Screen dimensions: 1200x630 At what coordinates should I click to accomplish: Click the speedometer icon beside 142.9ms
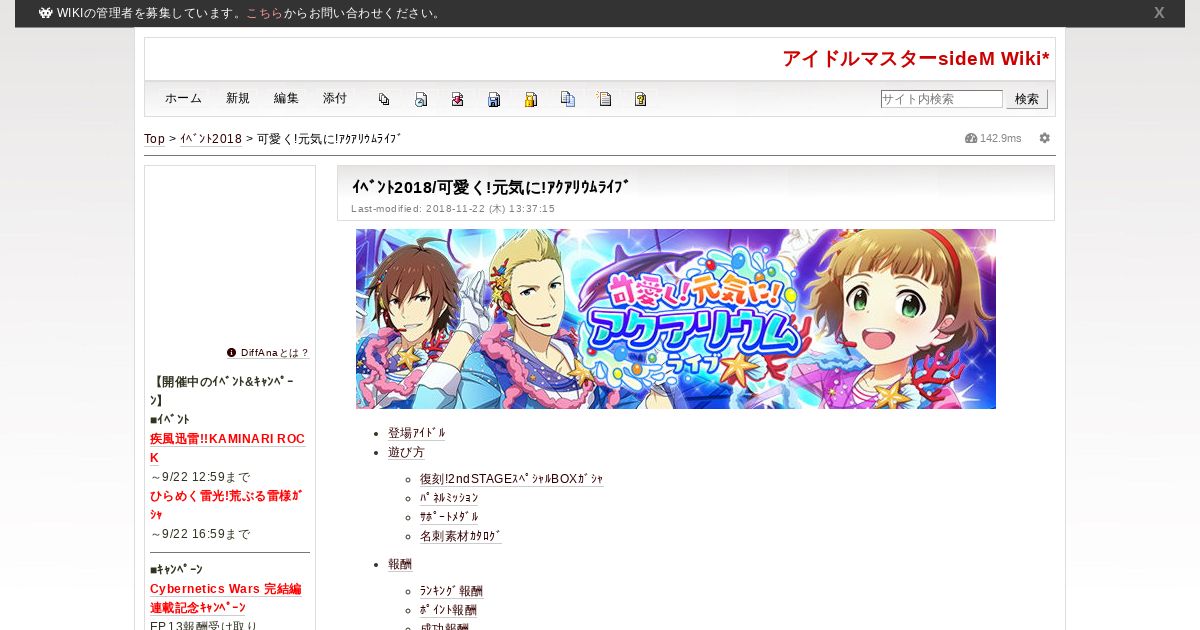971,138
